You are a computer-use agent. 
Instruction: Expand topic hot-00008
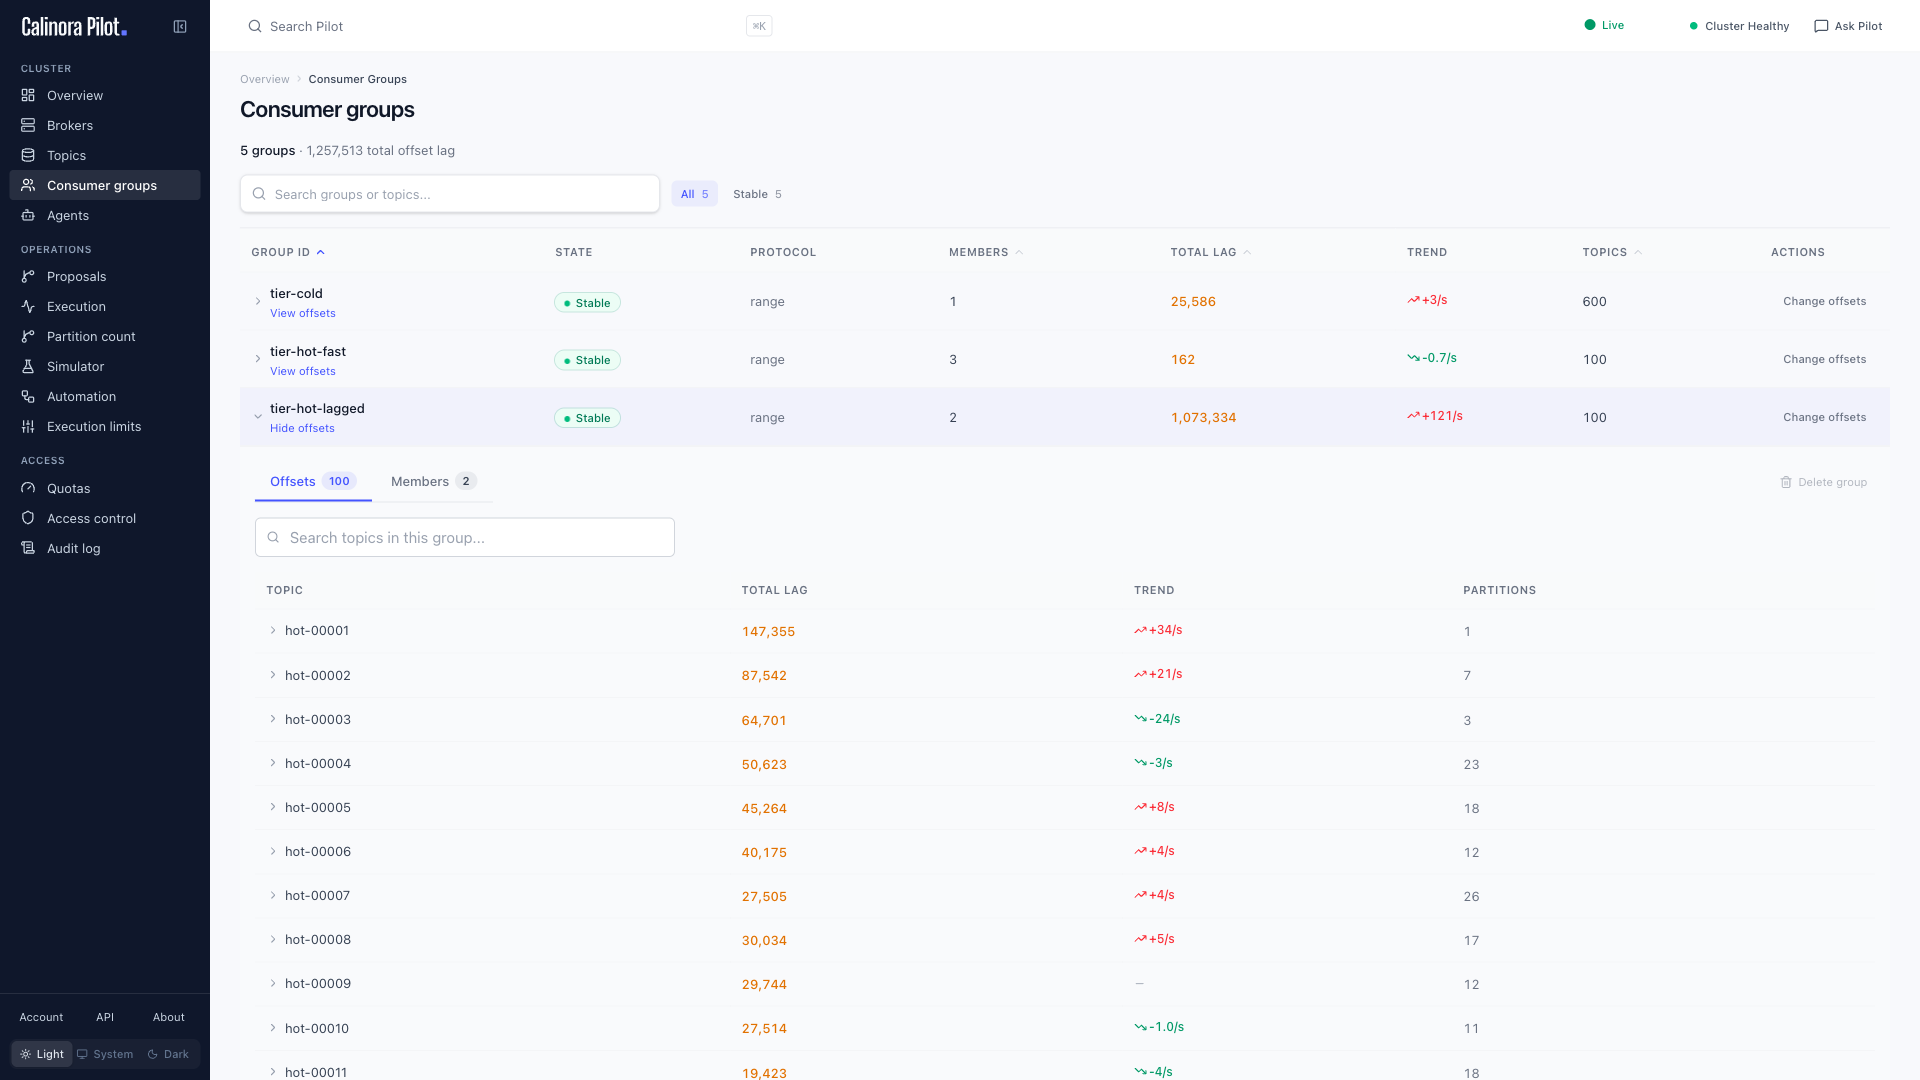click(273, 939)
